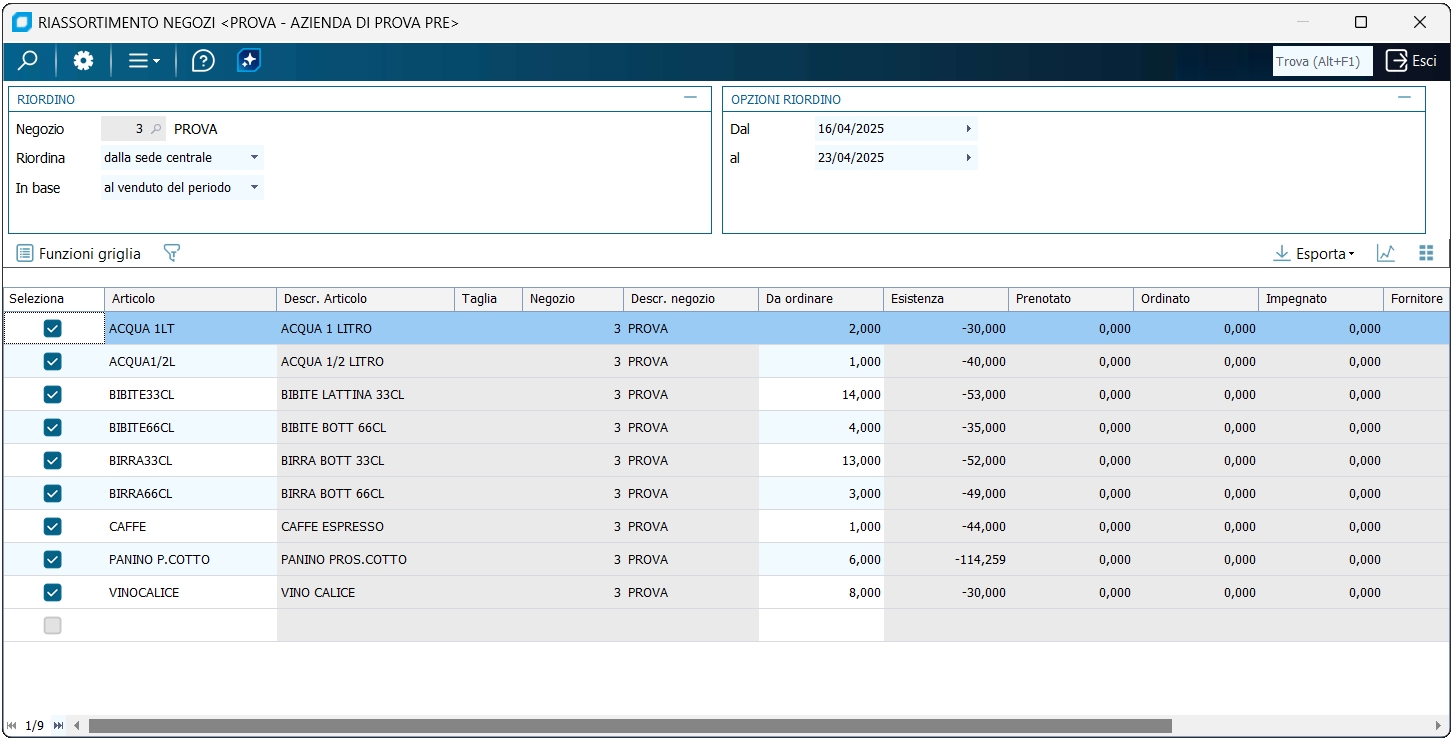
Task: Uncheck the ACQUA 1LT row checkbox
Action: pyautogui.click(x=53, y=329)
